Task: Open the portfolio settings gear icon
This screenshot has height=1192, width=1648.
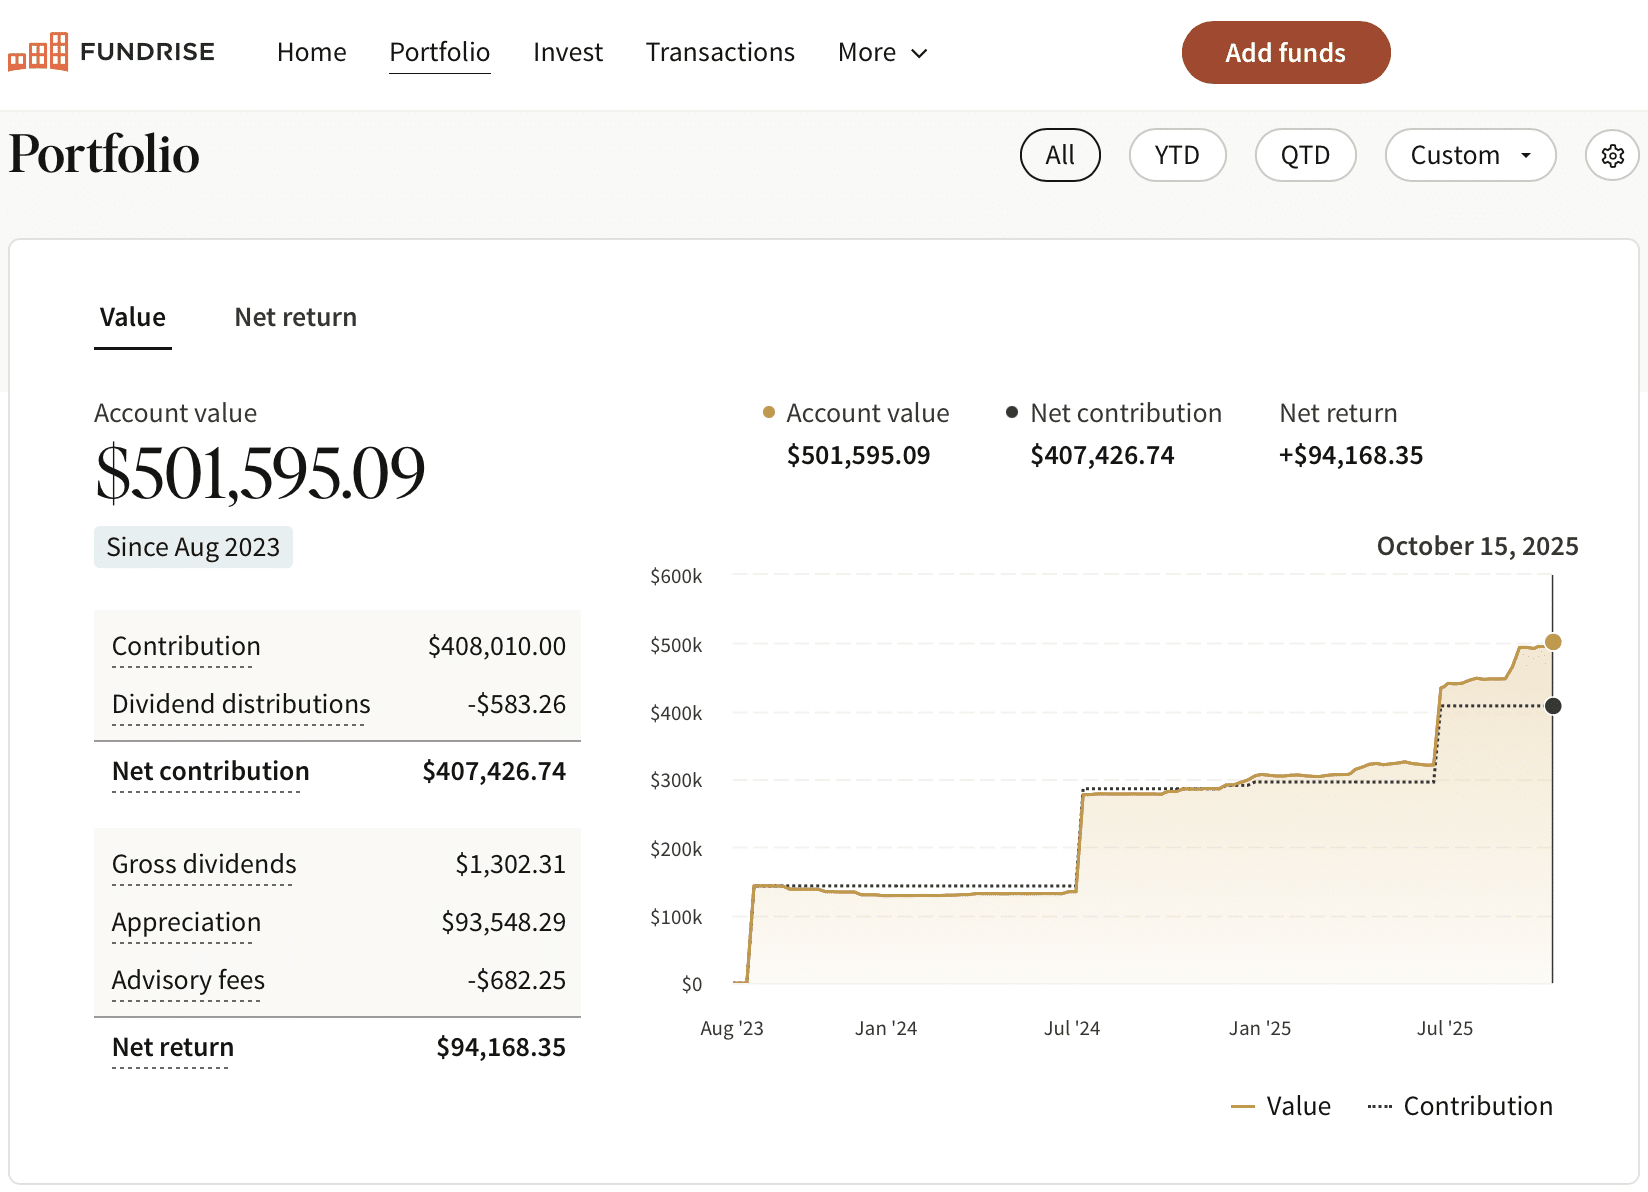Action: (1612, 156)
